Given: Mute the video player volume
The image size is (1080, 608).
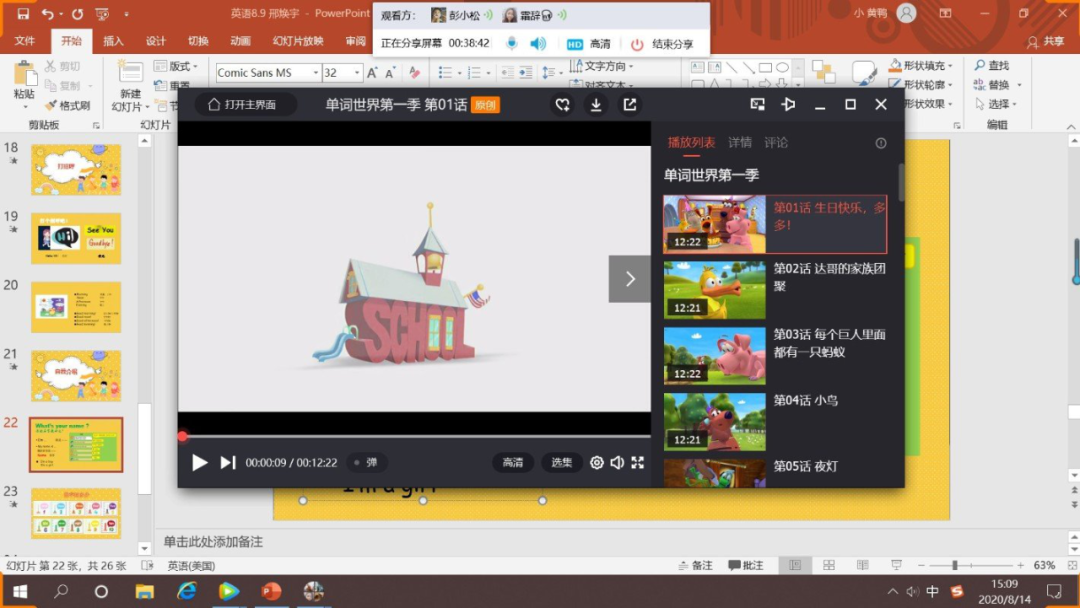Looking at the screenshot, I should pyautogui.click(x=617, y=463).
